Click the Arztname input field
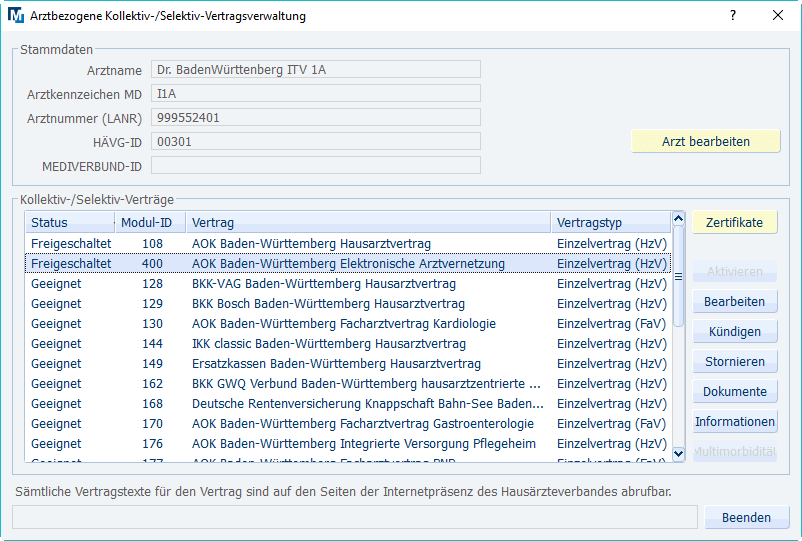The width and height of the screenshot is (802, 541). pyautogui.click(x=316, y=70)
